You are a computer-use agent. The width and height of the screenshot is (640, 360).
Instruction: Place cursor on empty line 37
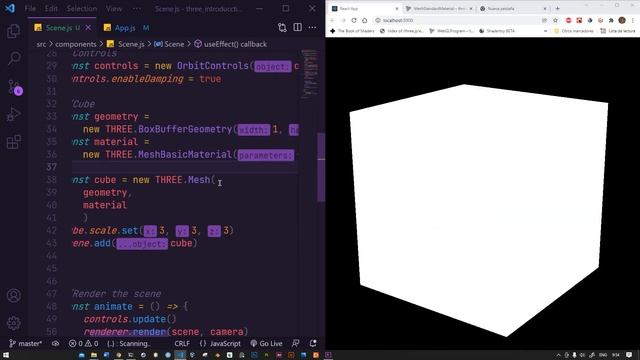point(184,167)
